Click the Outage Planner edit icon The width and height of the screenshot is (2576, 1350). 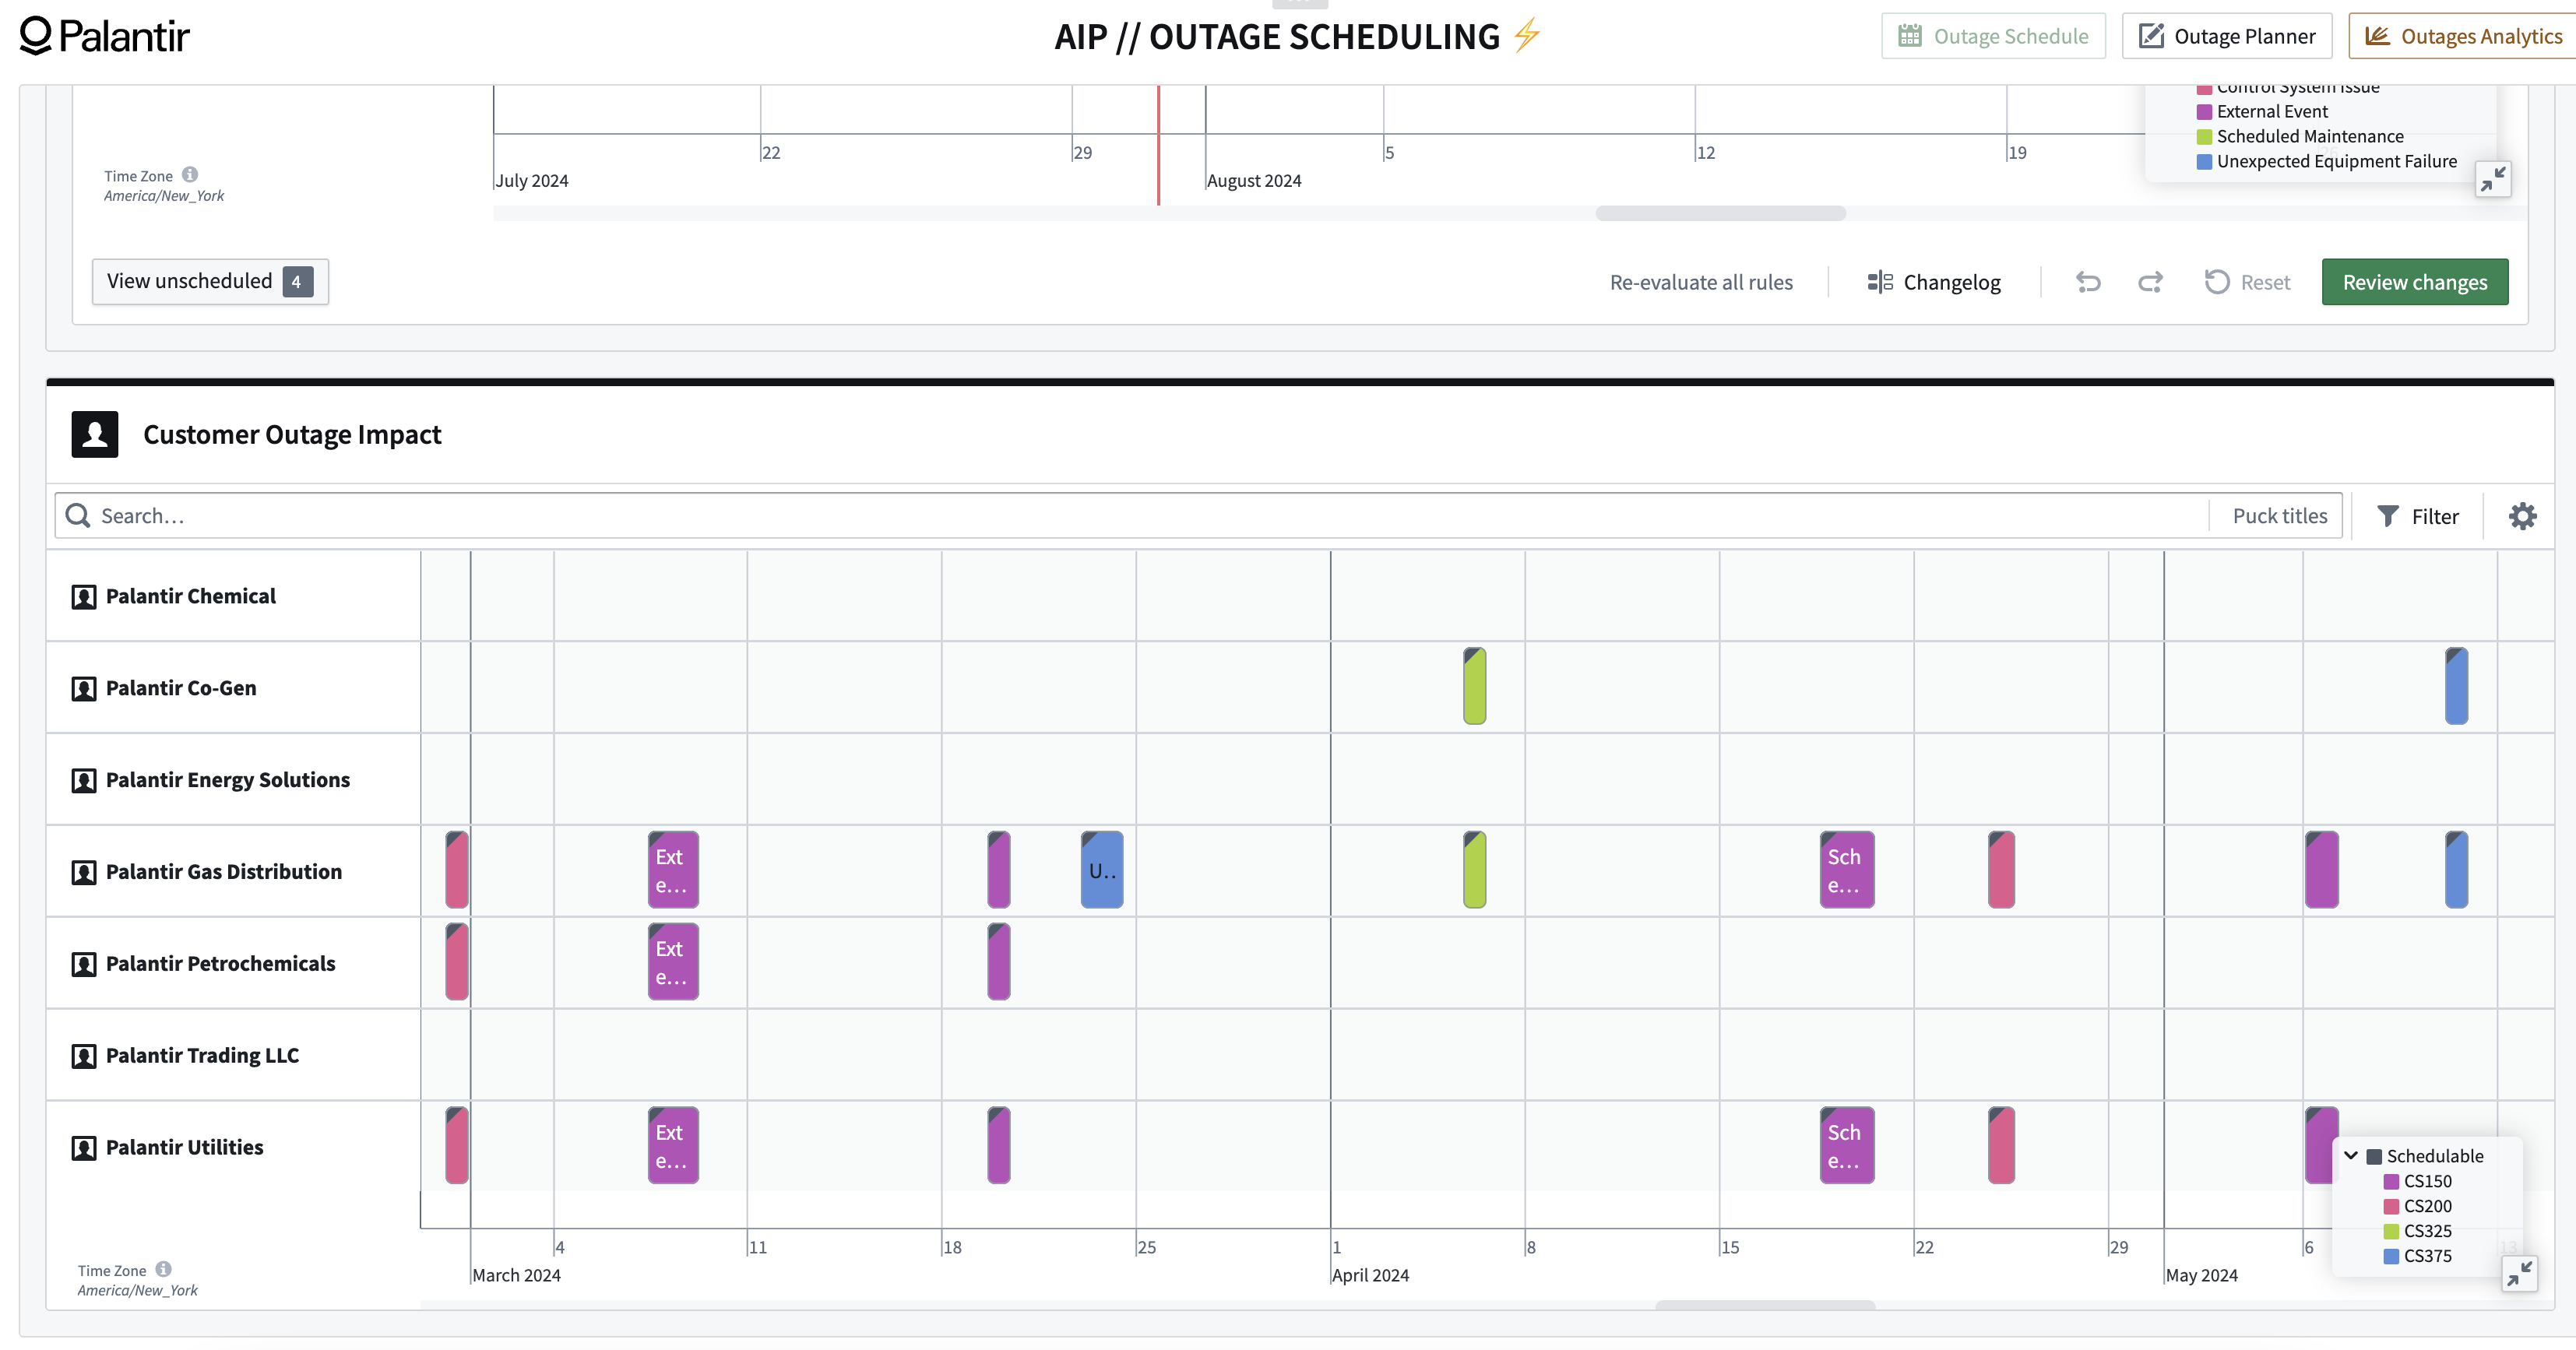tap(2151, 36)
